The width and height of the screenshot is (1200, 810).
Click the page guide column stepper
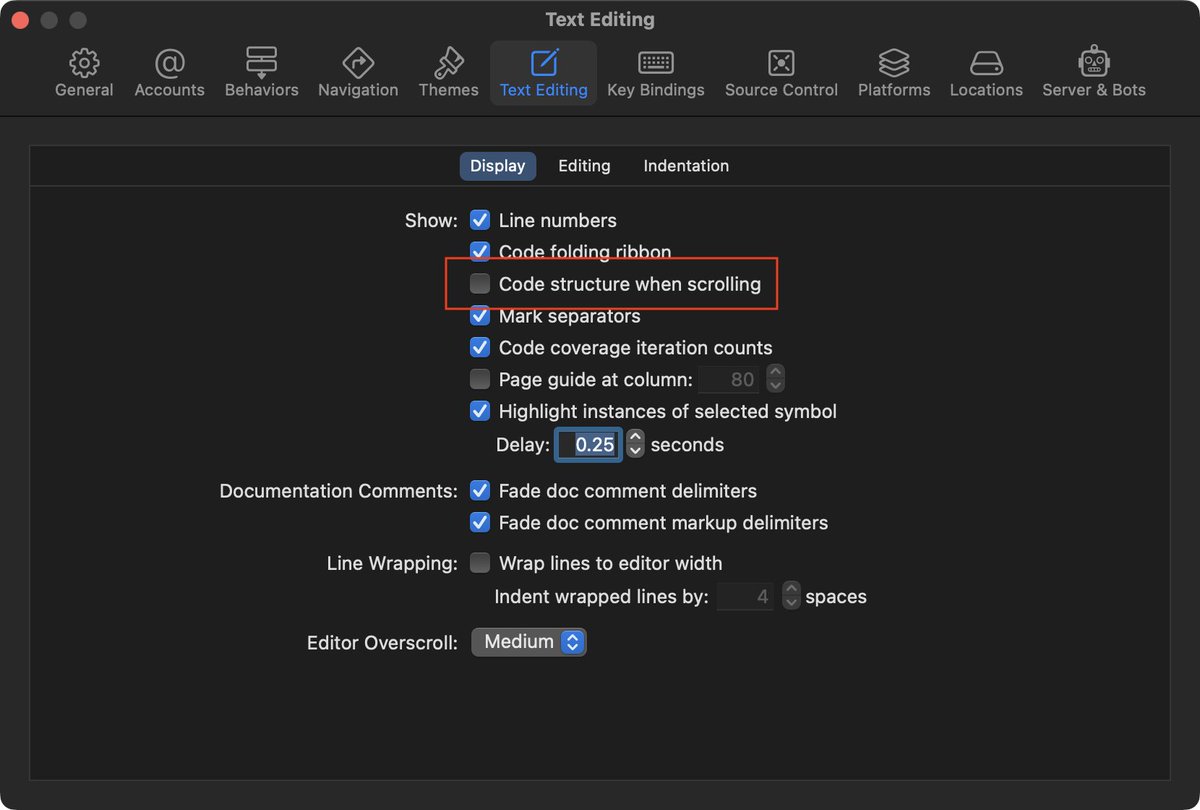(775, 379)
